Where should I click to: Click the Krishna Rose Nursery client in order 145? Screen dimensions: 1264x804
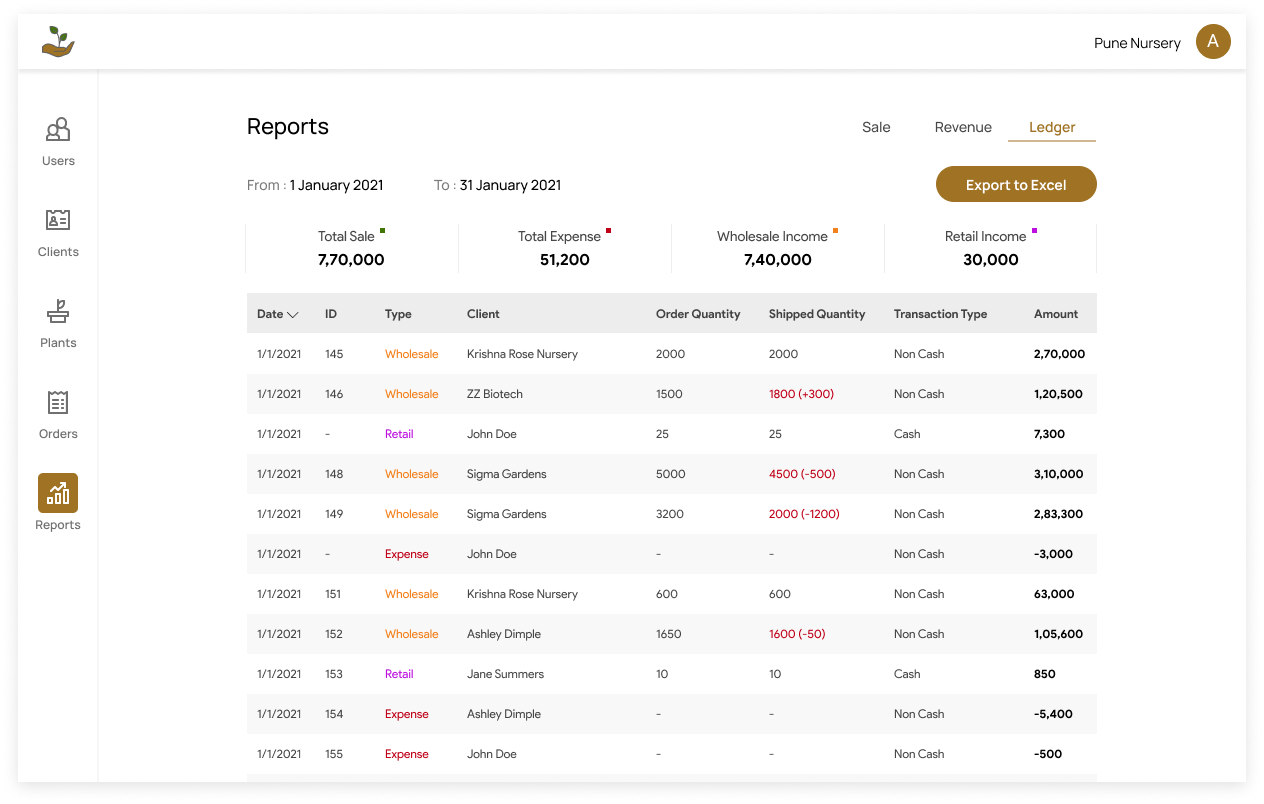(522, 354)
